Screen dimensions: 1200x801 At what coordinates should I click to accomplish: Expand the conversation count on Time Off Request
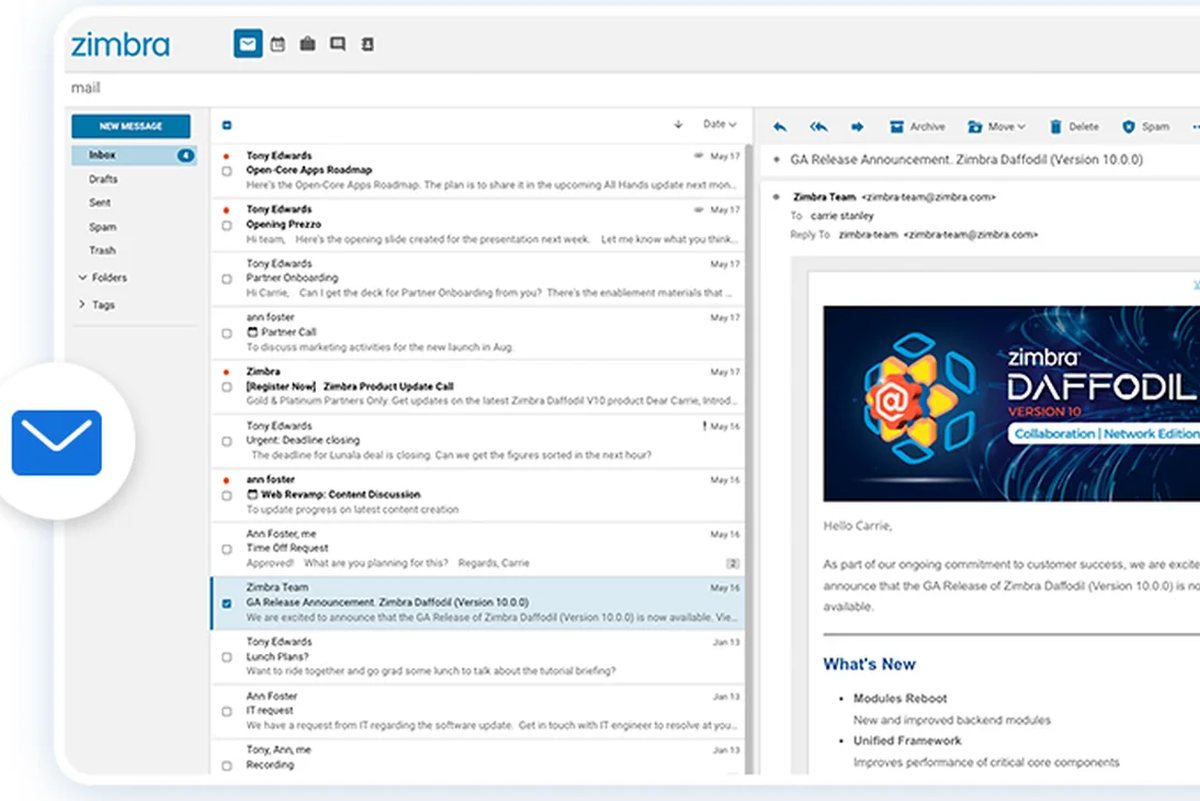733,564
